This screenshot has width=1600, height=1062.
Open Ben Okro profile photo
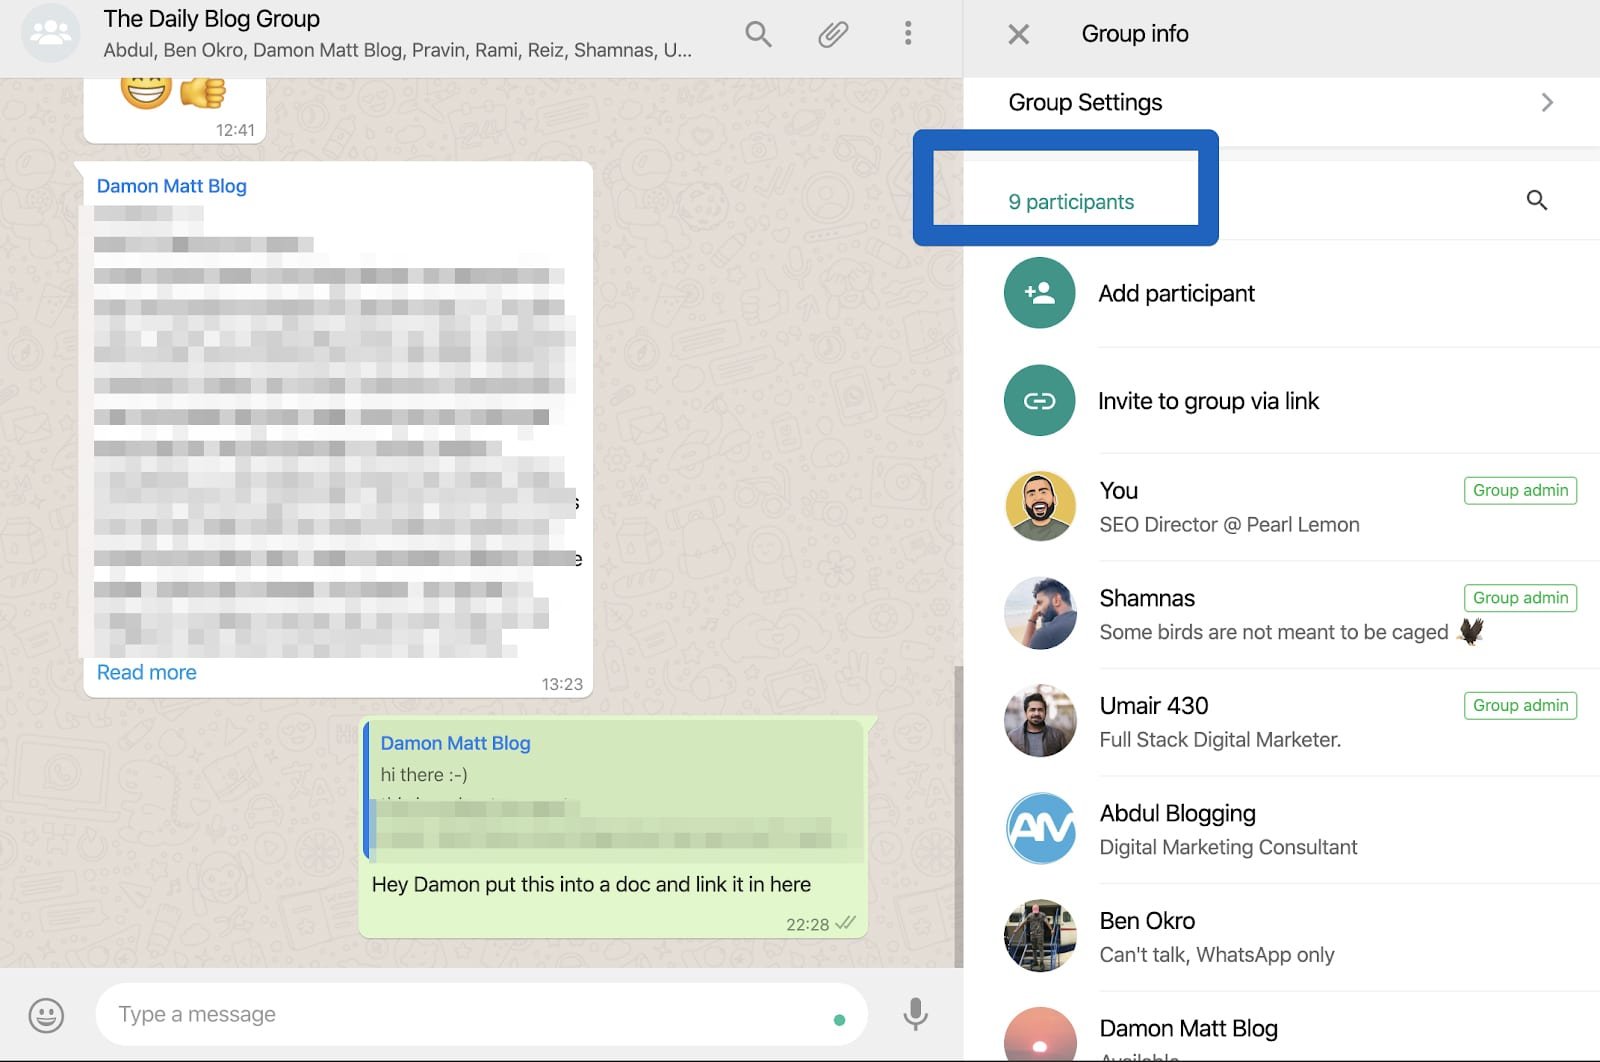click(1040, 936)
